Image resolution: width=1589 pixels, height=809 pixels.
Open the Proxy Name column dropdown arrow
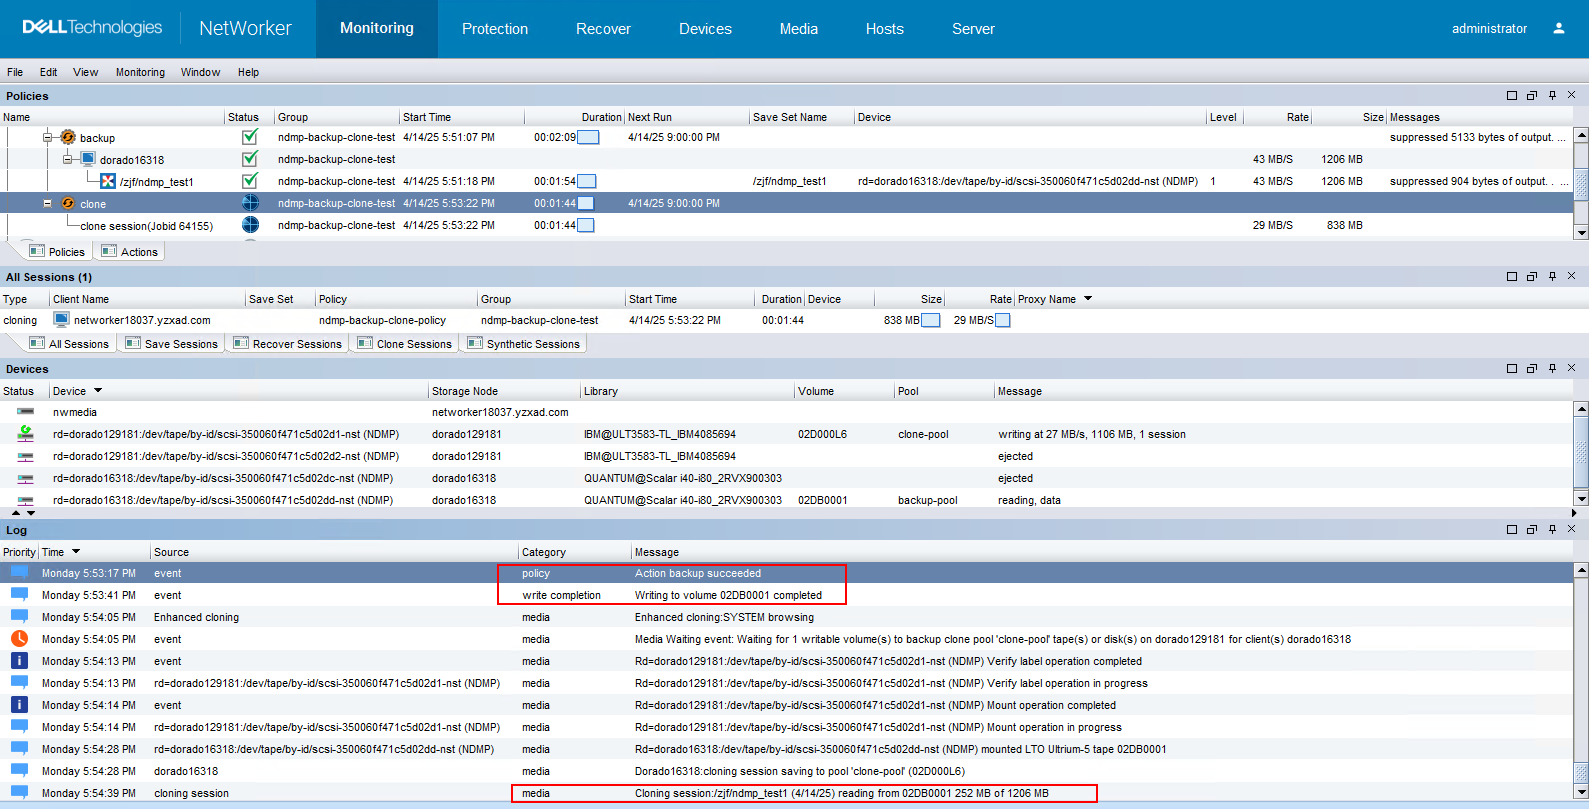coord(1088,299)
